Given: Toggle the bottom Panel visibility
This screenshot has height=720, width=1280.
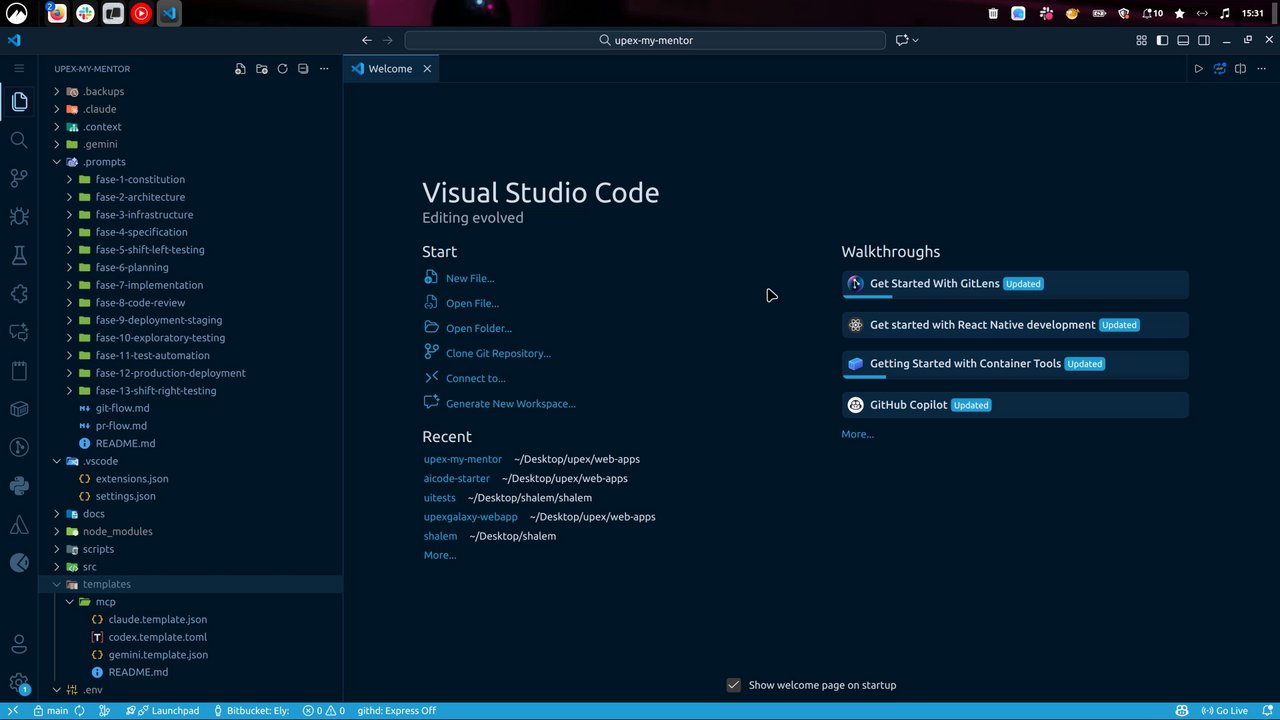Looking at the screenshot, I should tap(1183, 40).
